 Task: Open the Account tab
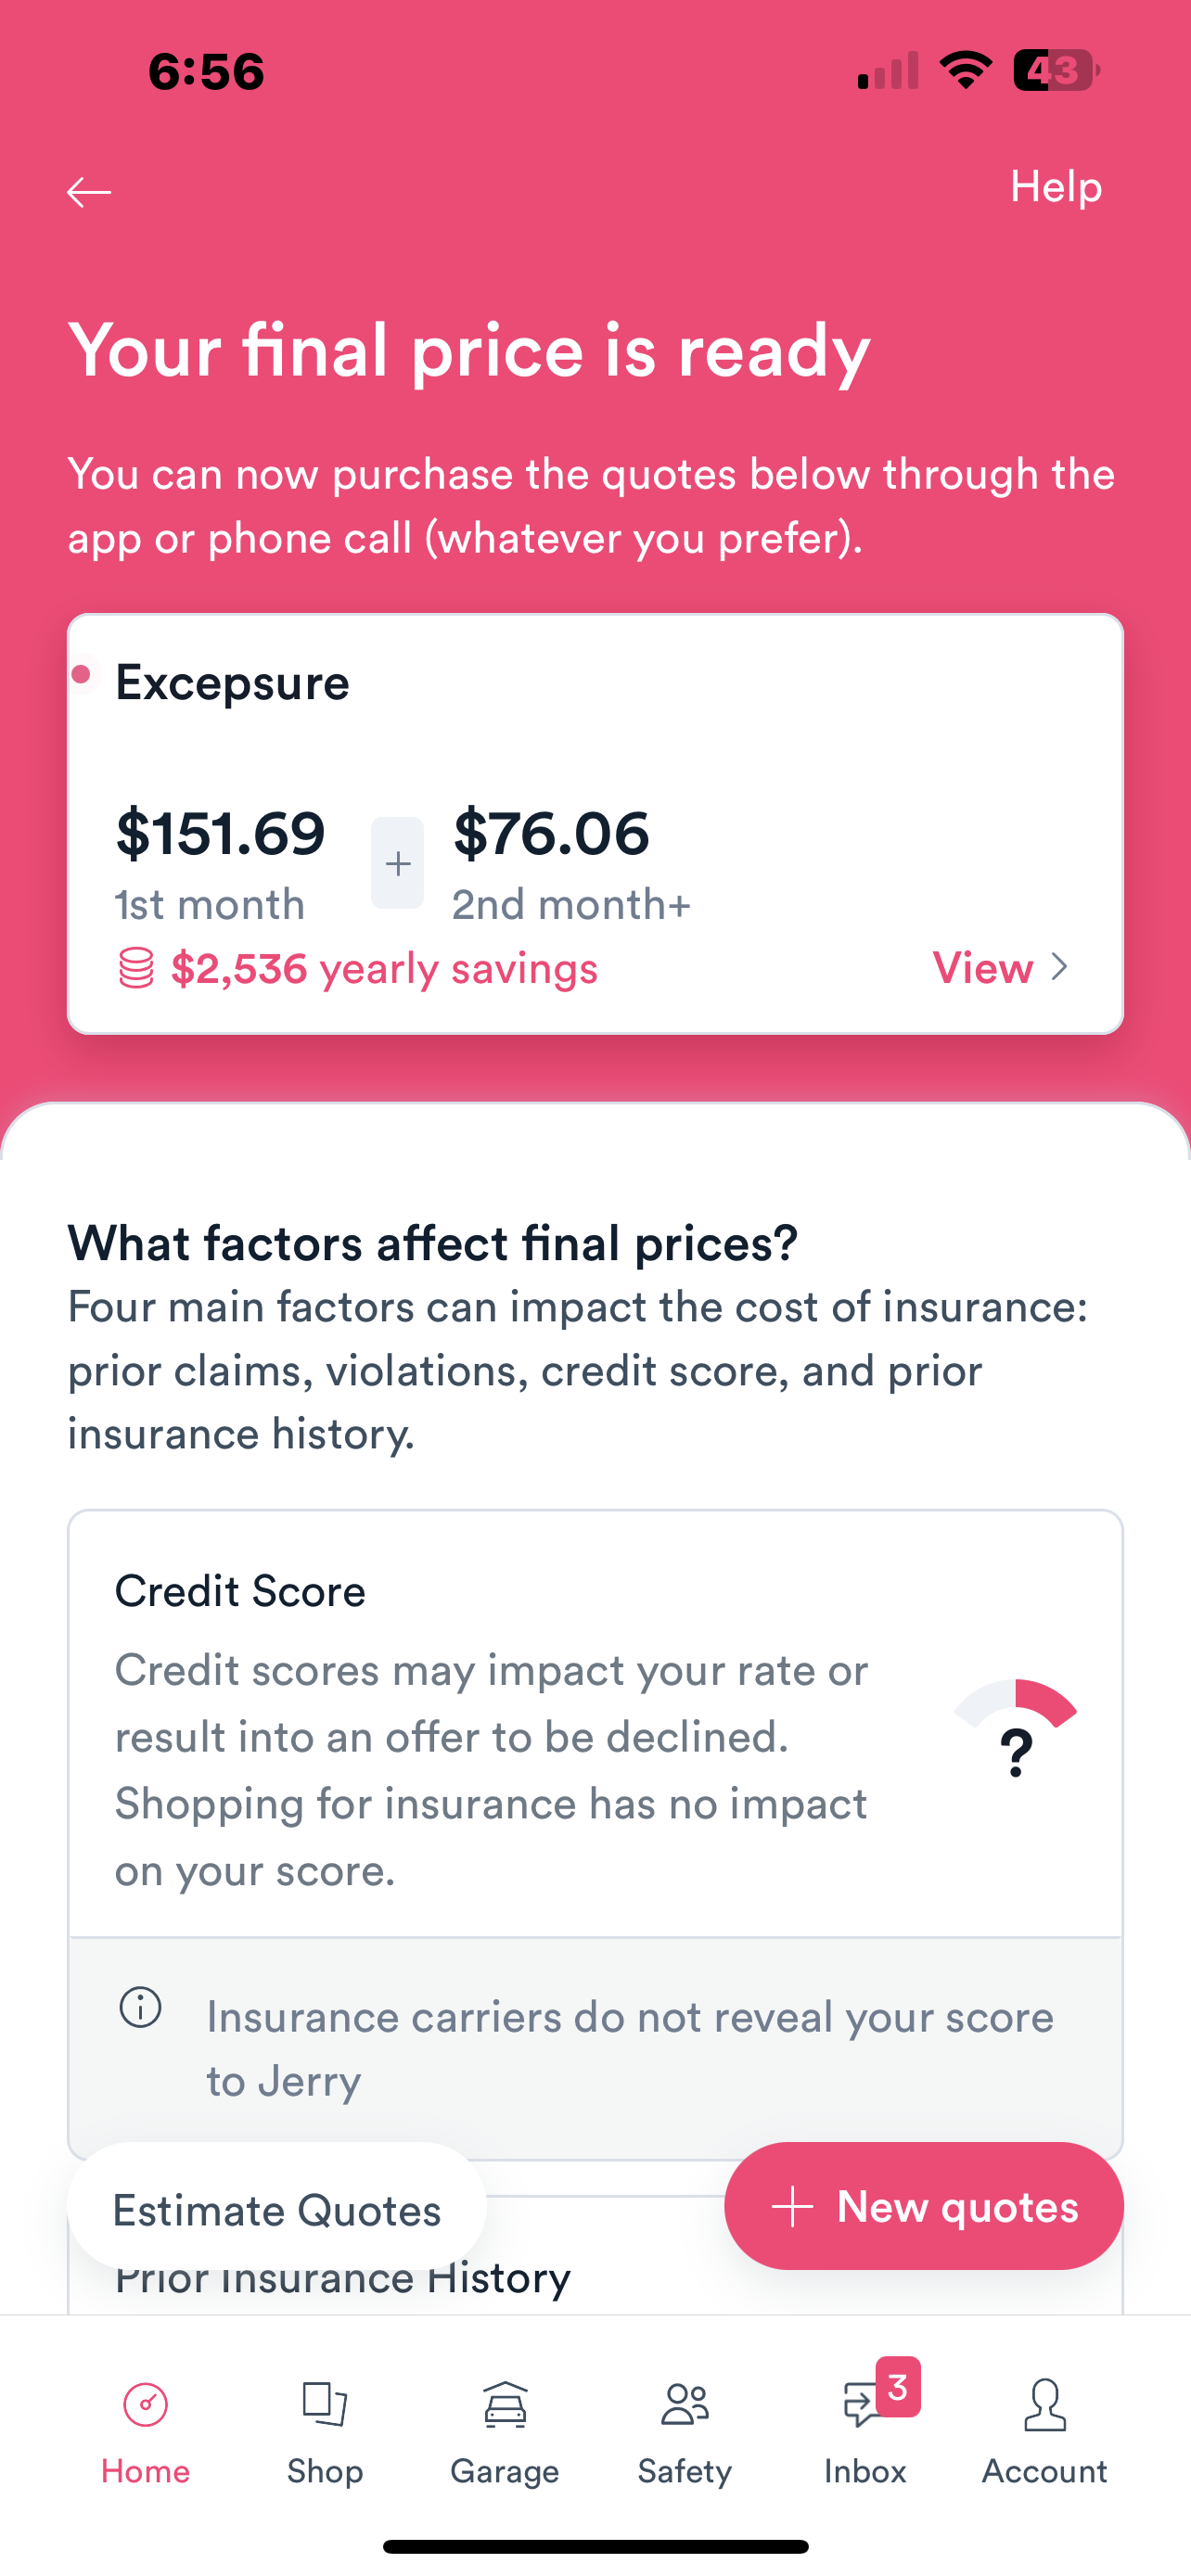click(x=1045, y=2432)
